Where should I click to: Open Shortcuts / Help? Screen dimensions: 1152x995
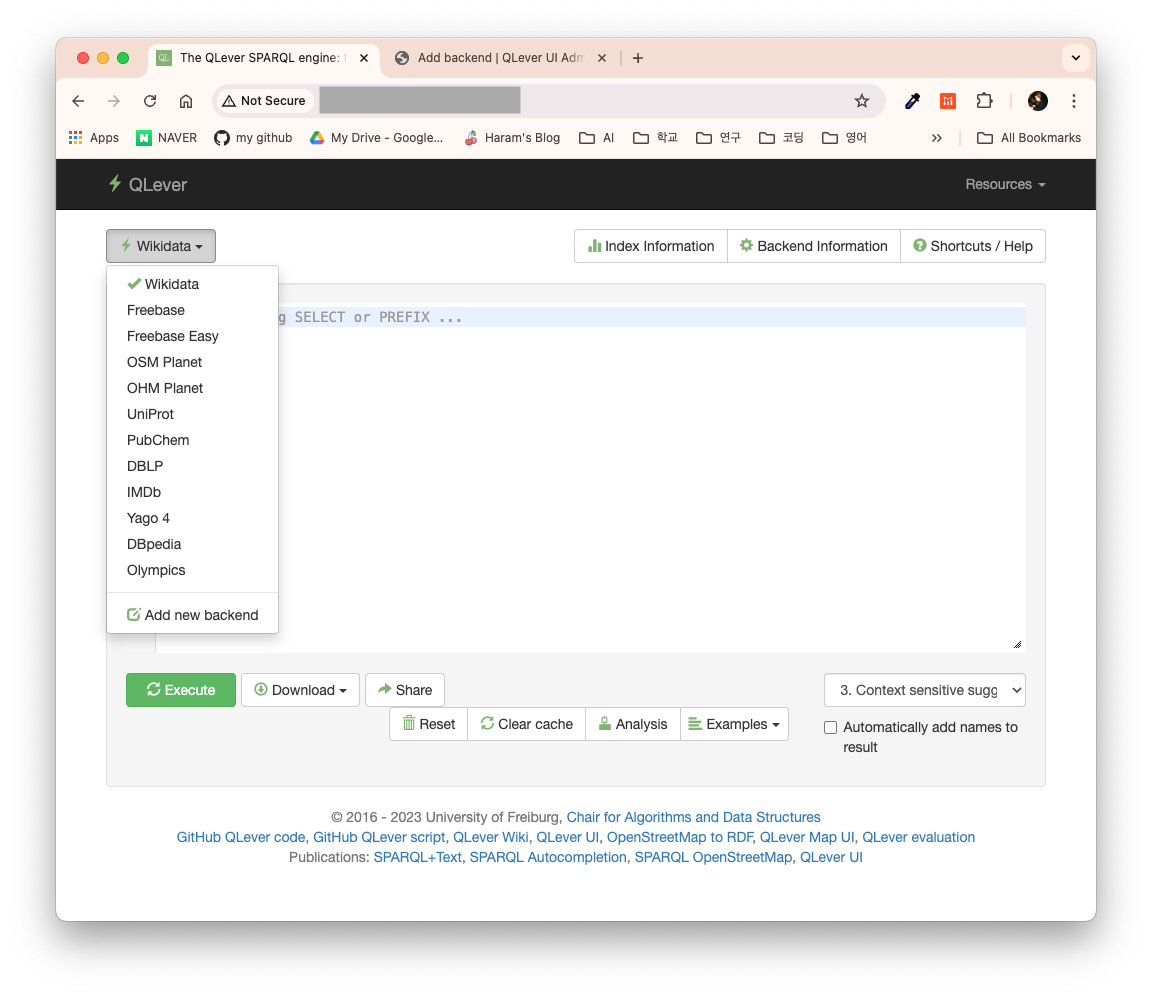pyautogui.click(x=972, y=246)
